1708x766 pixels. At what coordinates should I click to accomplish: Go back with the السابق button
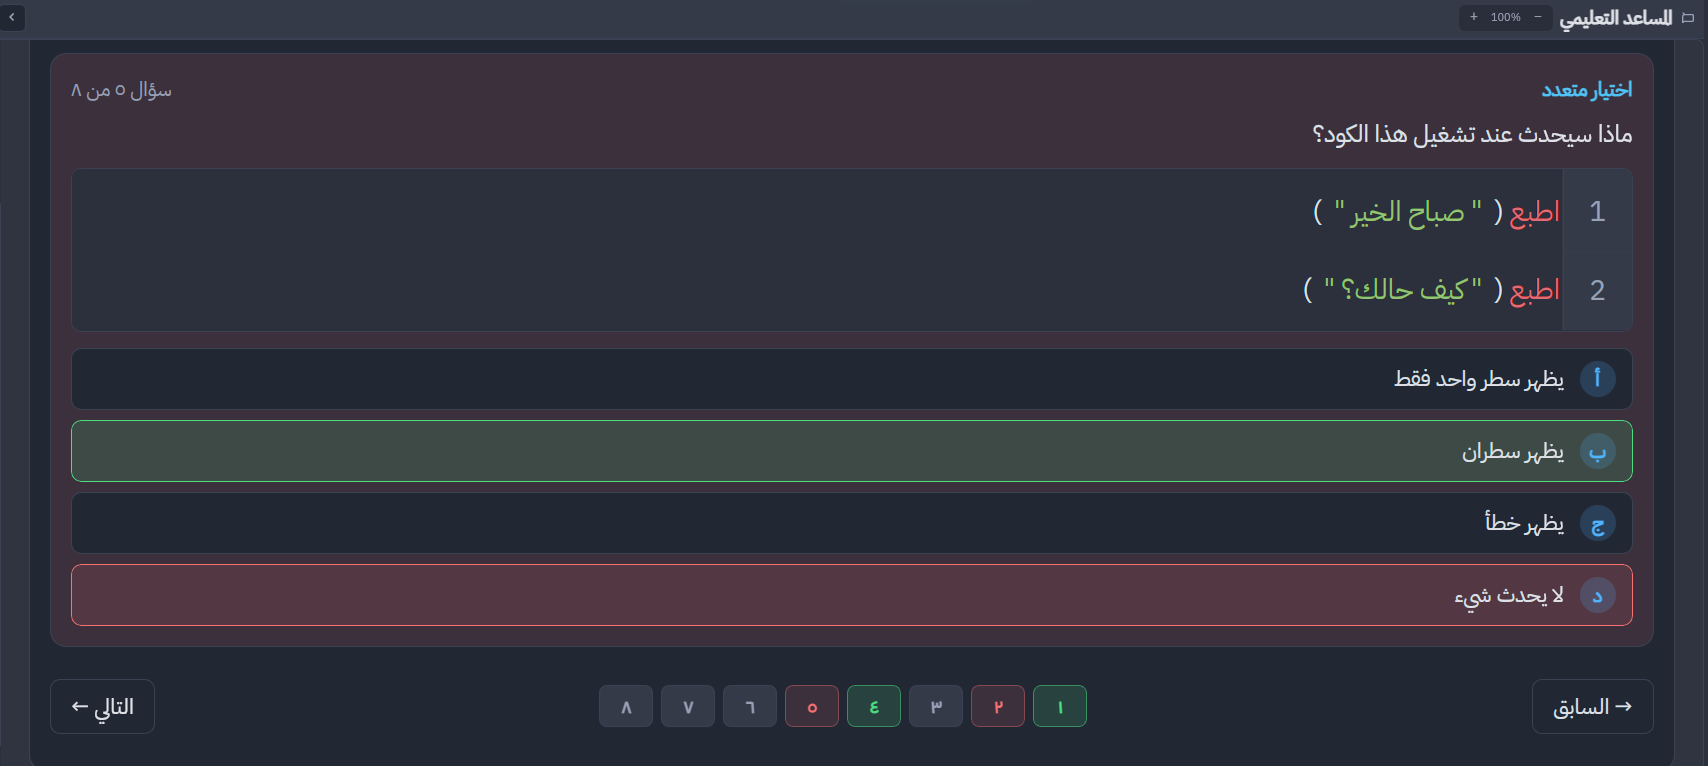(1592, 706)
